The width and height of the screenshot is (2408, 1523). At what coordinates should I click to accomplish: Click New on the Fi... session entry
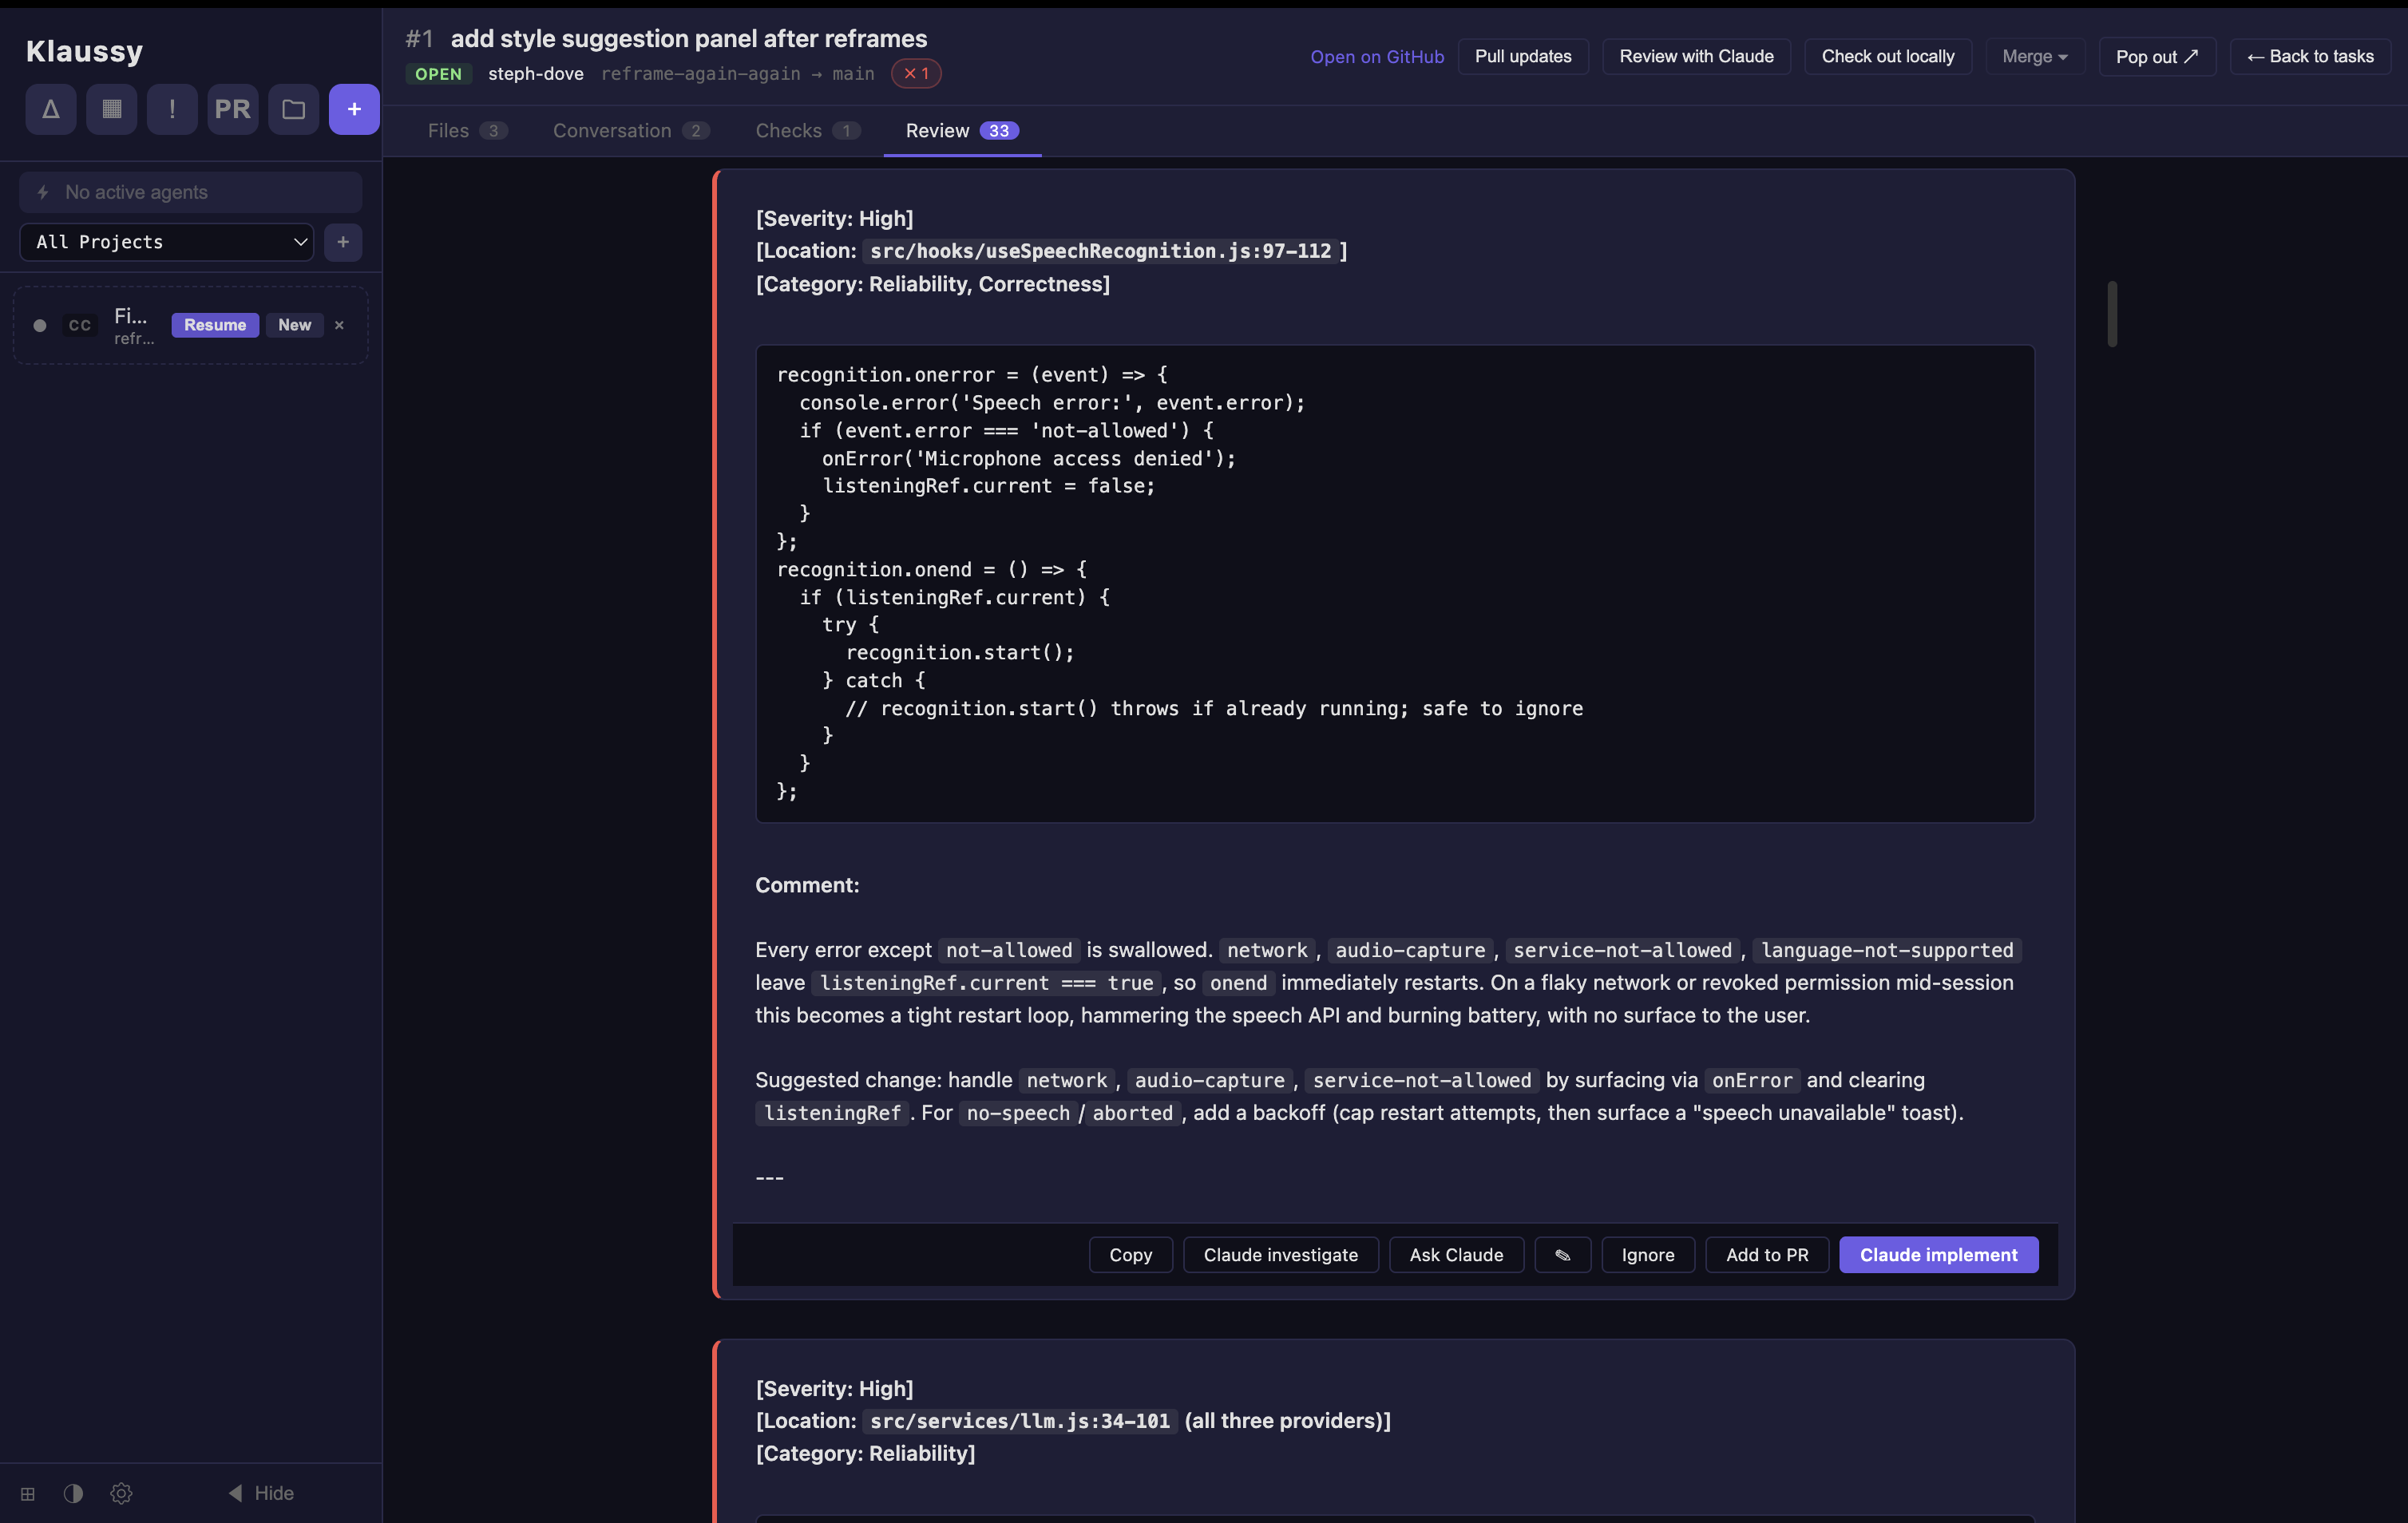coord(294,325)
